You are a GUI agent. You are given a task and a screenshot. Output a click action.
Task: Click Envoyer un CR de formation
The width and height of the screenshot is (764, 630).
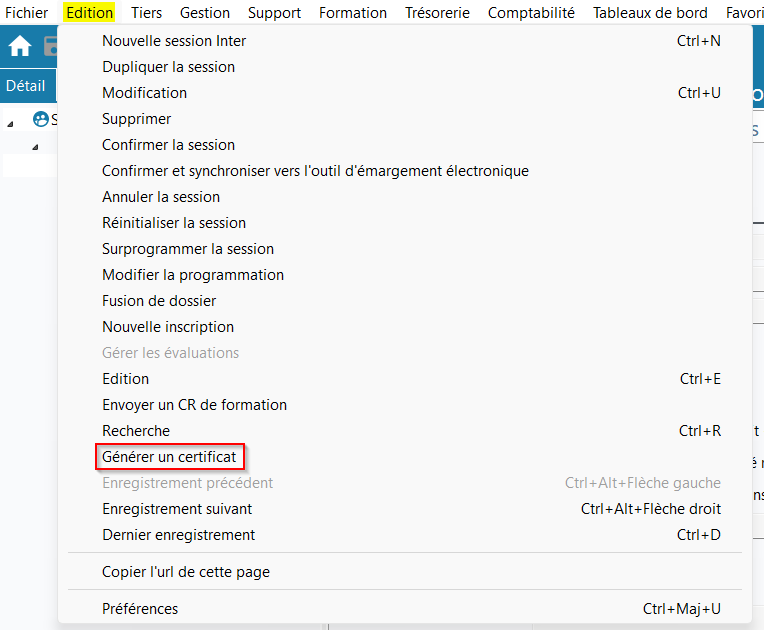(x=194, y=405)
